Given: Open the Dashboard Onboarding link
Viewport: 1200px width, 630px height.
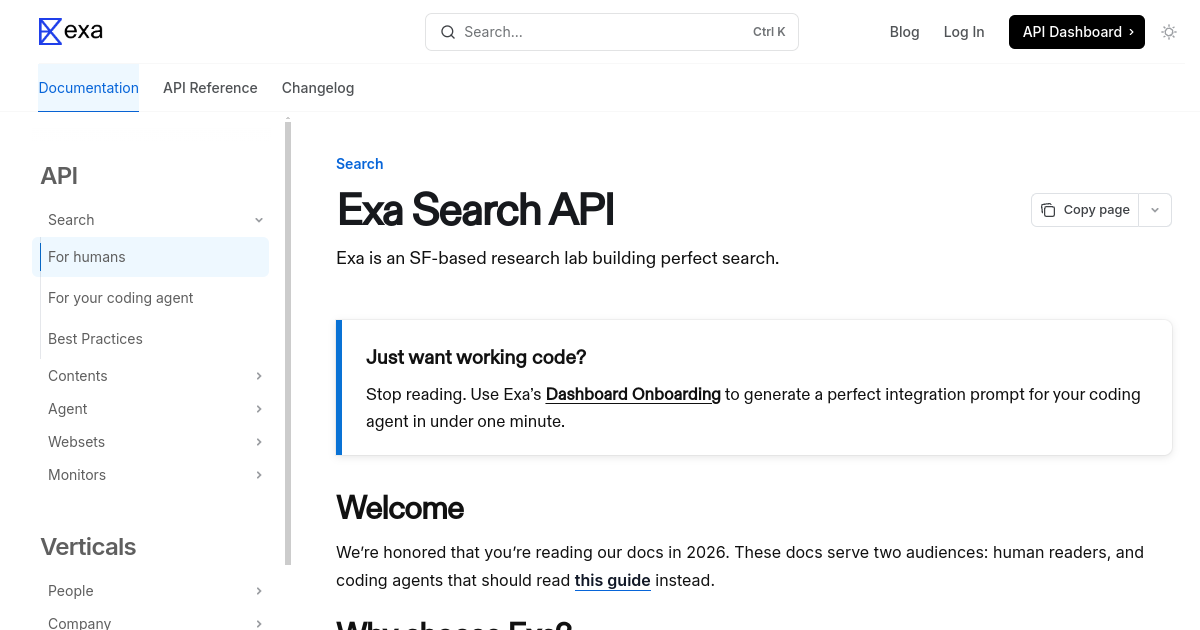Looking at the screenshot, I should tap(633, 394).
